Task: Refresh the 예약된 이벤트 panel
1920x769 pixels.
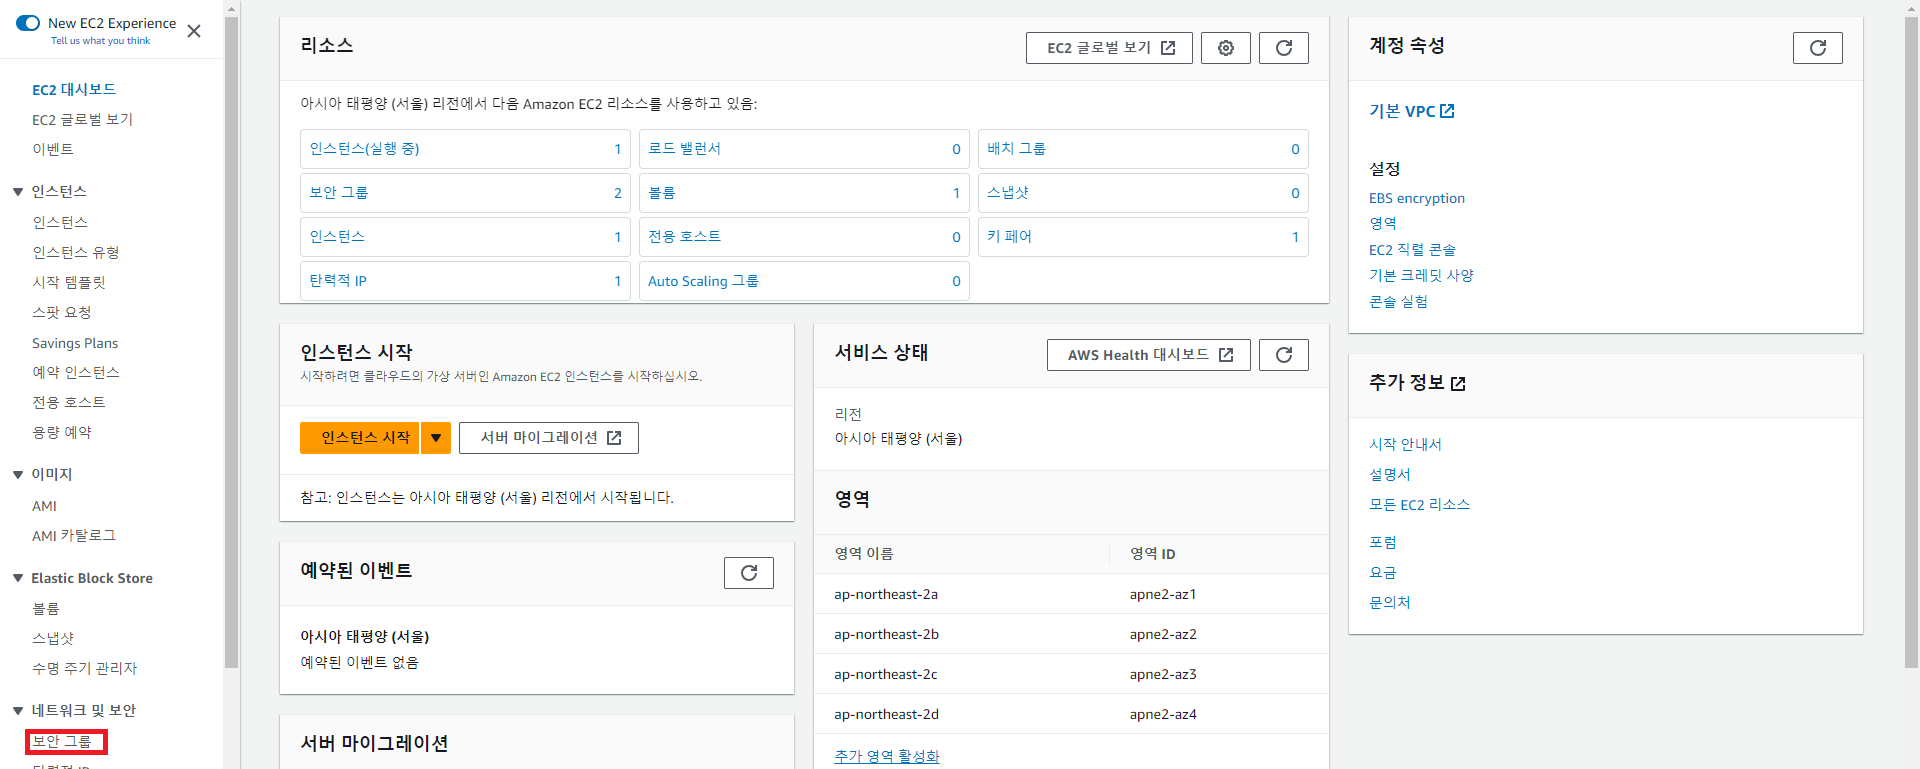Action: [x=749, y=573]
